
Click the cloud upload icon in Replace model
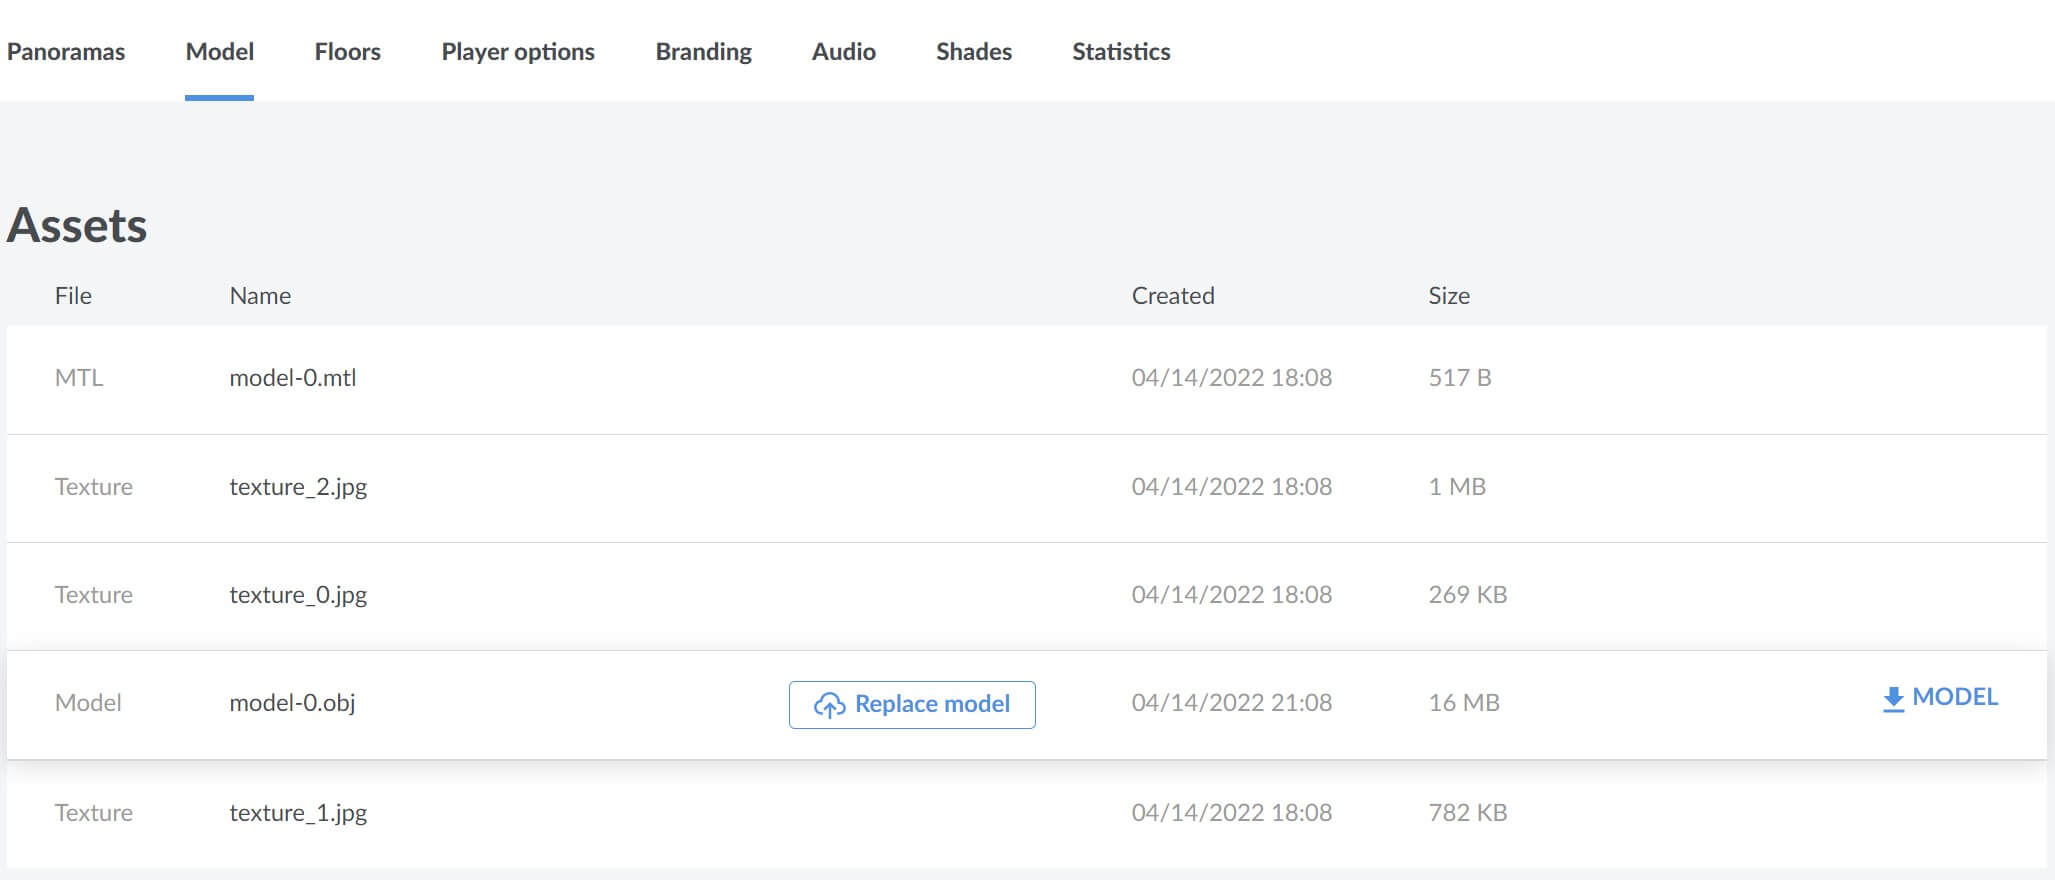829,705
